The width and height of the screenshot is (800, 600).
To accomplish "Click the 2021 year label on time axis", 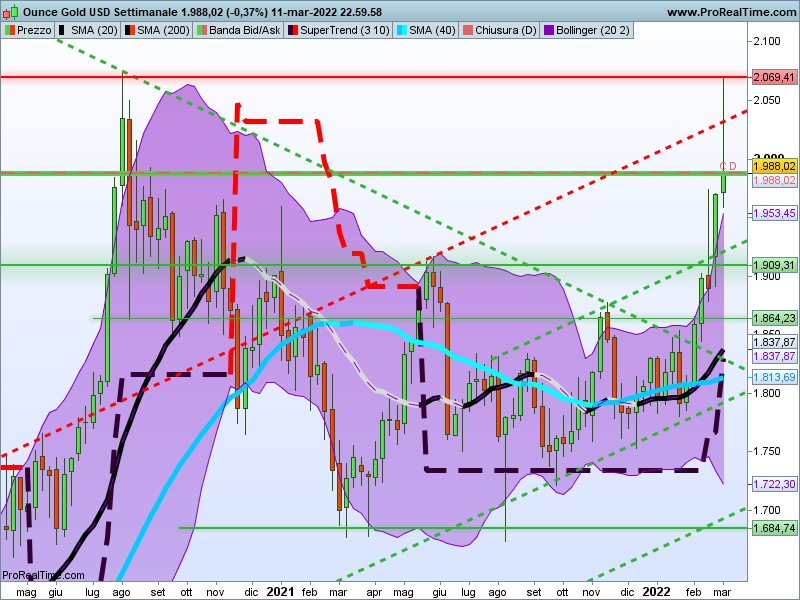I will coord(280,592).
